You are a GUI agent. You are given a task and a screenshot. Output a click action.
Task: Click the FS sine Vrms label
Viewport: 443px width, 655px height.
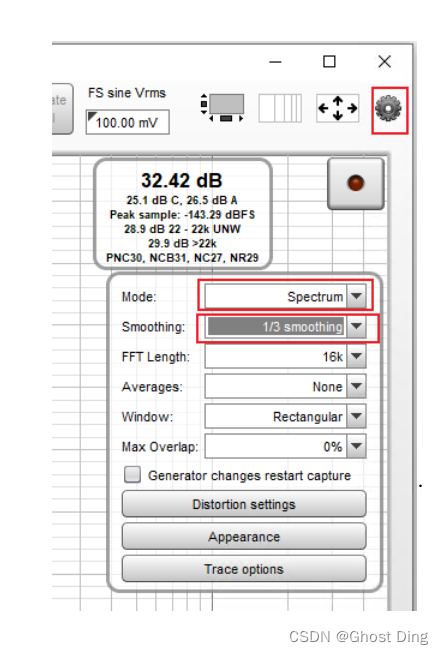[127, 93]
